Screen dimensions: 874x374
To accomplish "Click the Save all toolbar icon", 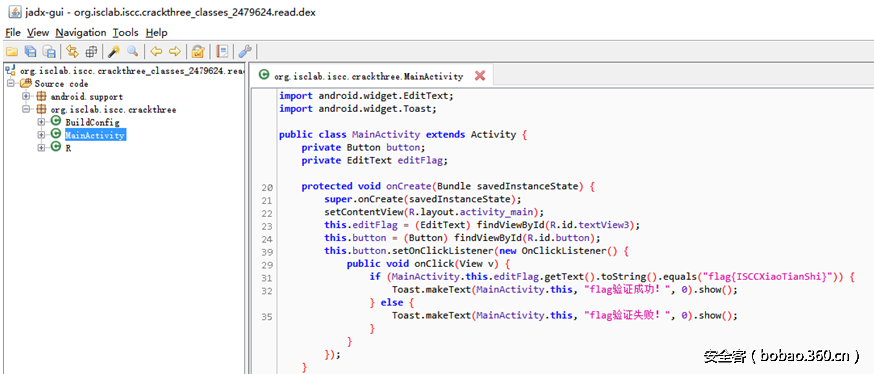I will pos(31,52).
